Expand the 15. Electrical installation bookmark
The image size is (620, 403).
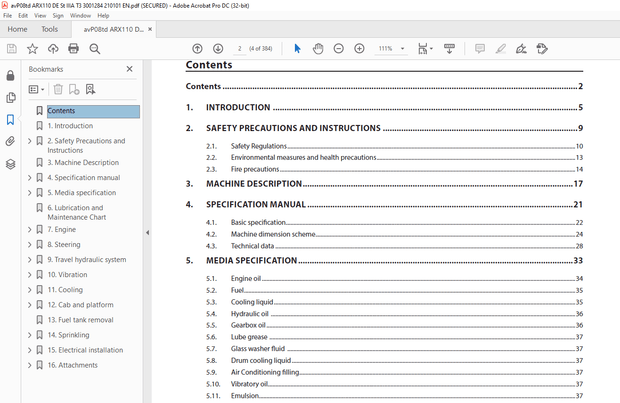(29, 350)
